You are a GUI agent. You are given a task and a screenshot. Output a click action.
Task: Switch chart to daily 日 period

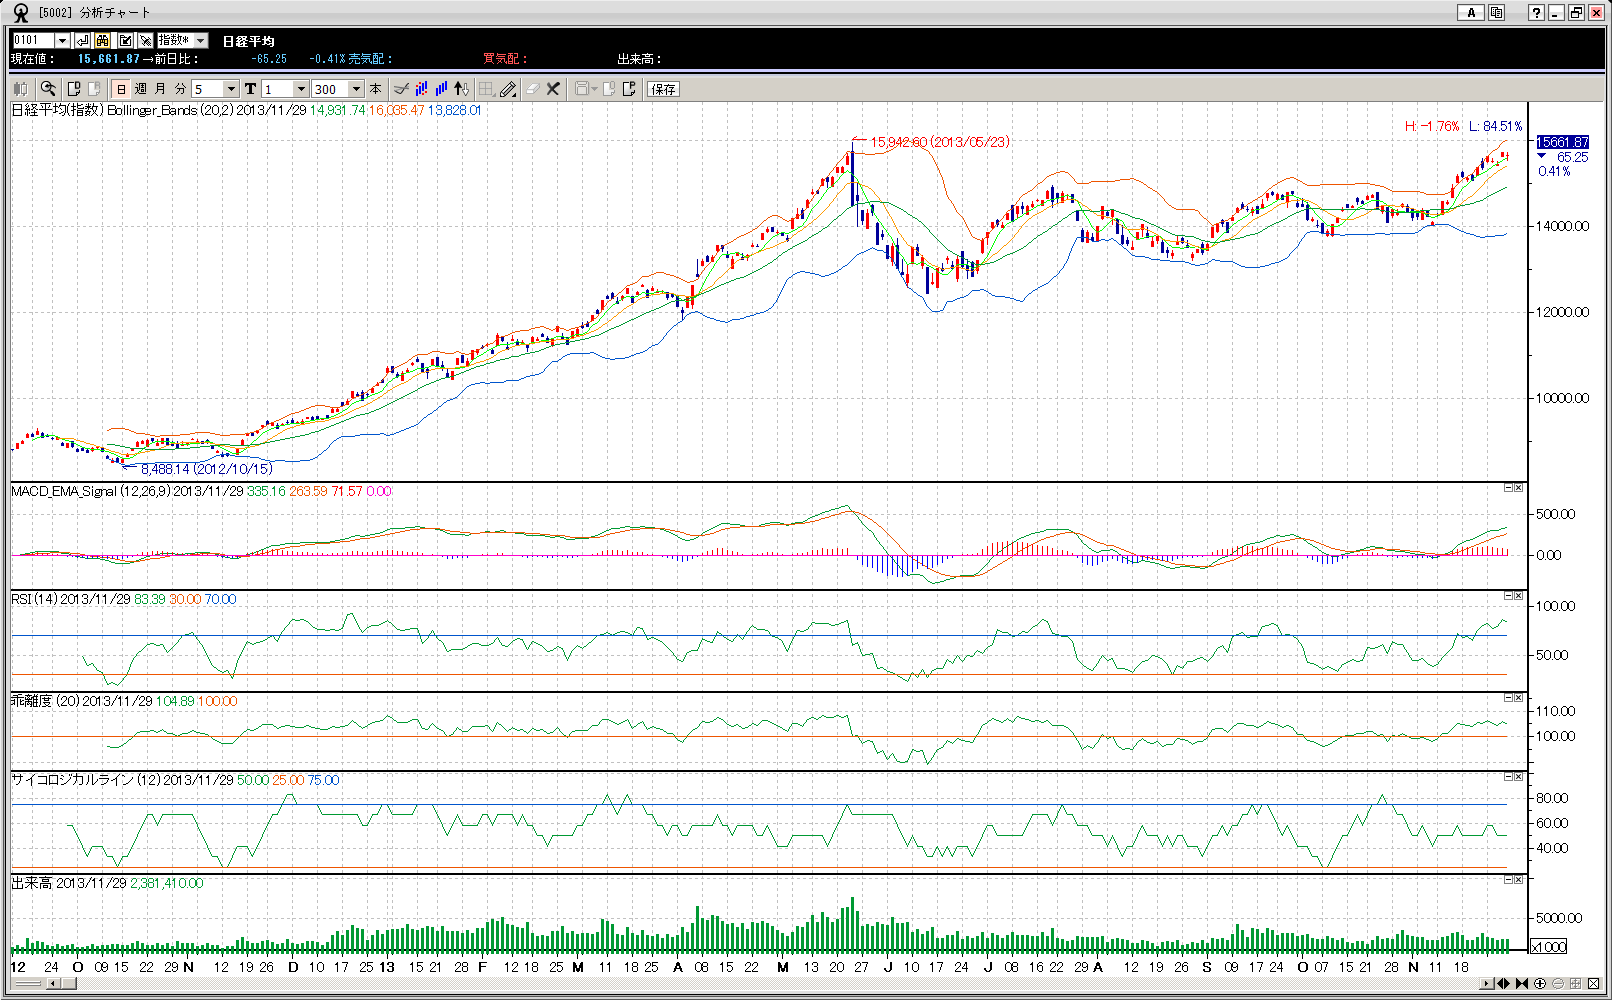121,89
